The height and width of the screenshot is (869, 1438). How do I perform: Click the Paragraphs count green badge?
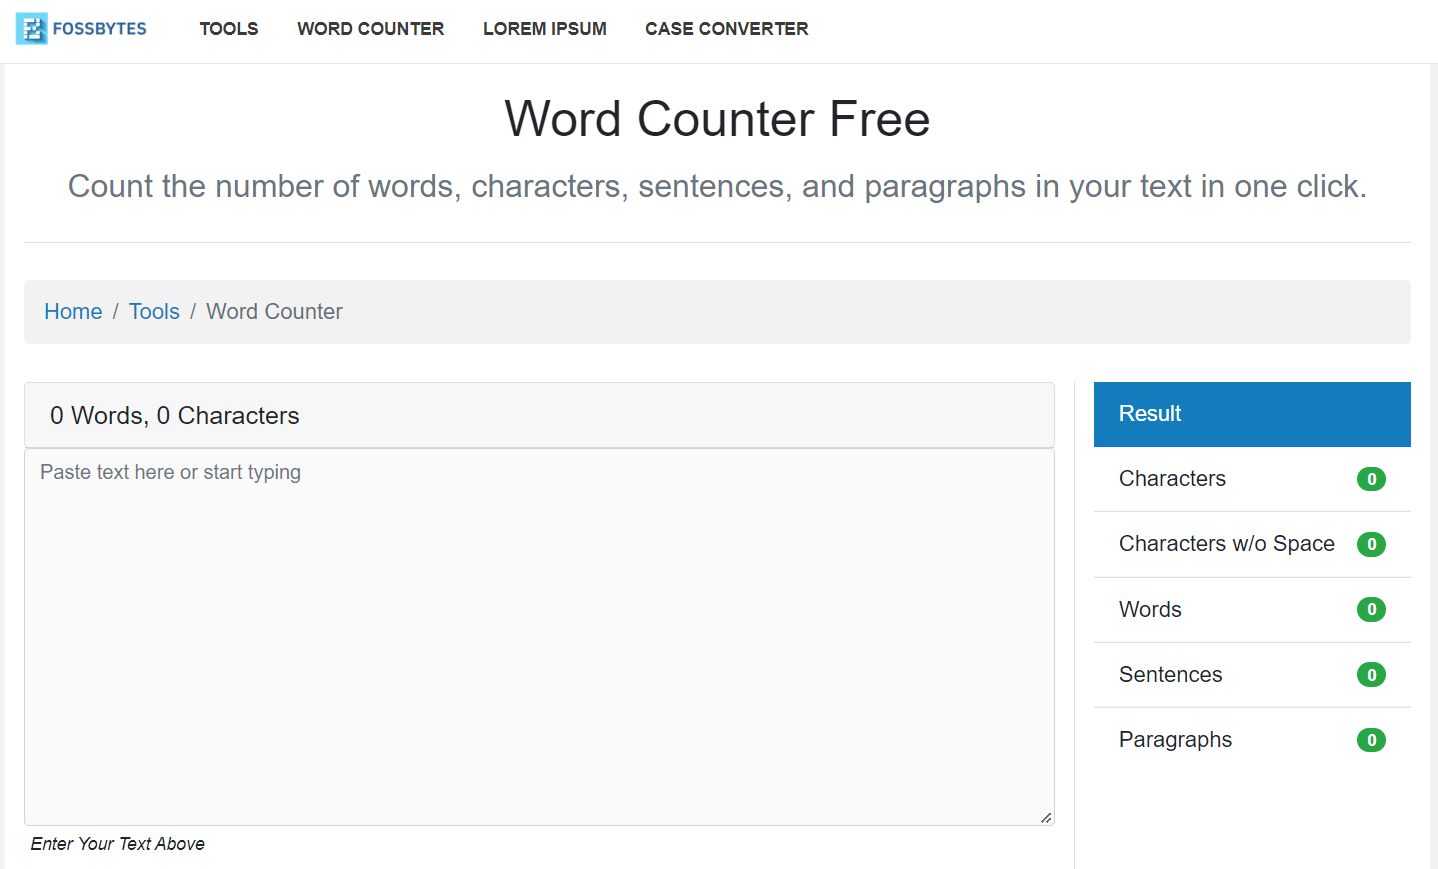click(x=1371, y=740)
